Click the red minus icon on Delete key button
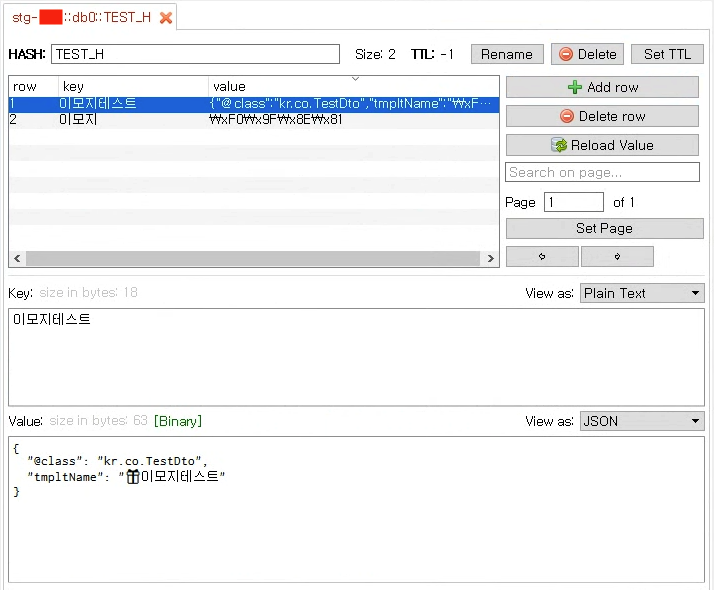714x590 pixels. 566,54
